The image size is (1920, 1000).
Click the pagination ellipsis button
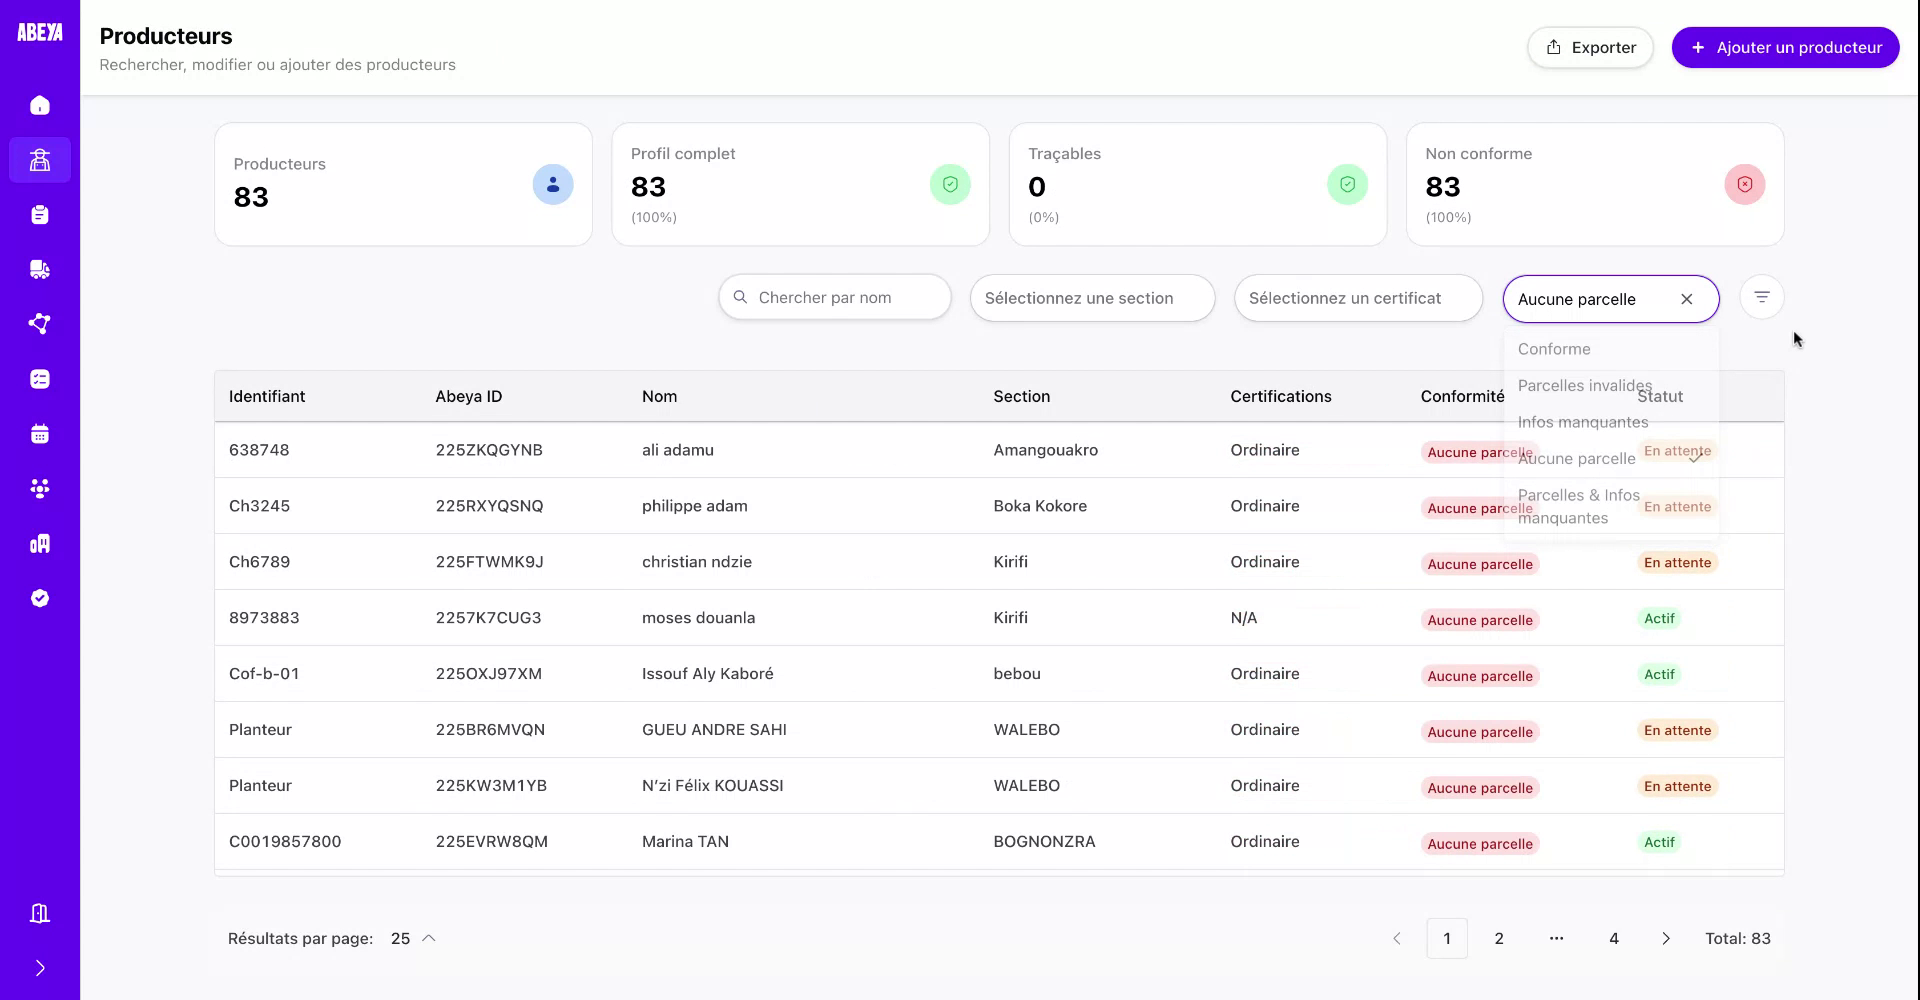coord(1556,939)
